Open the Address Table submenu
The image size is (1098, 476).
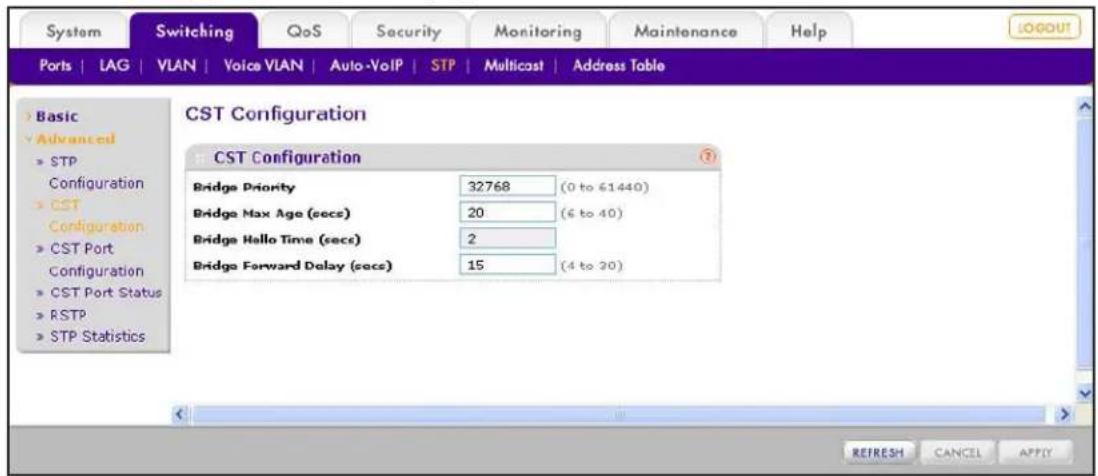click(x=618, y=66)
